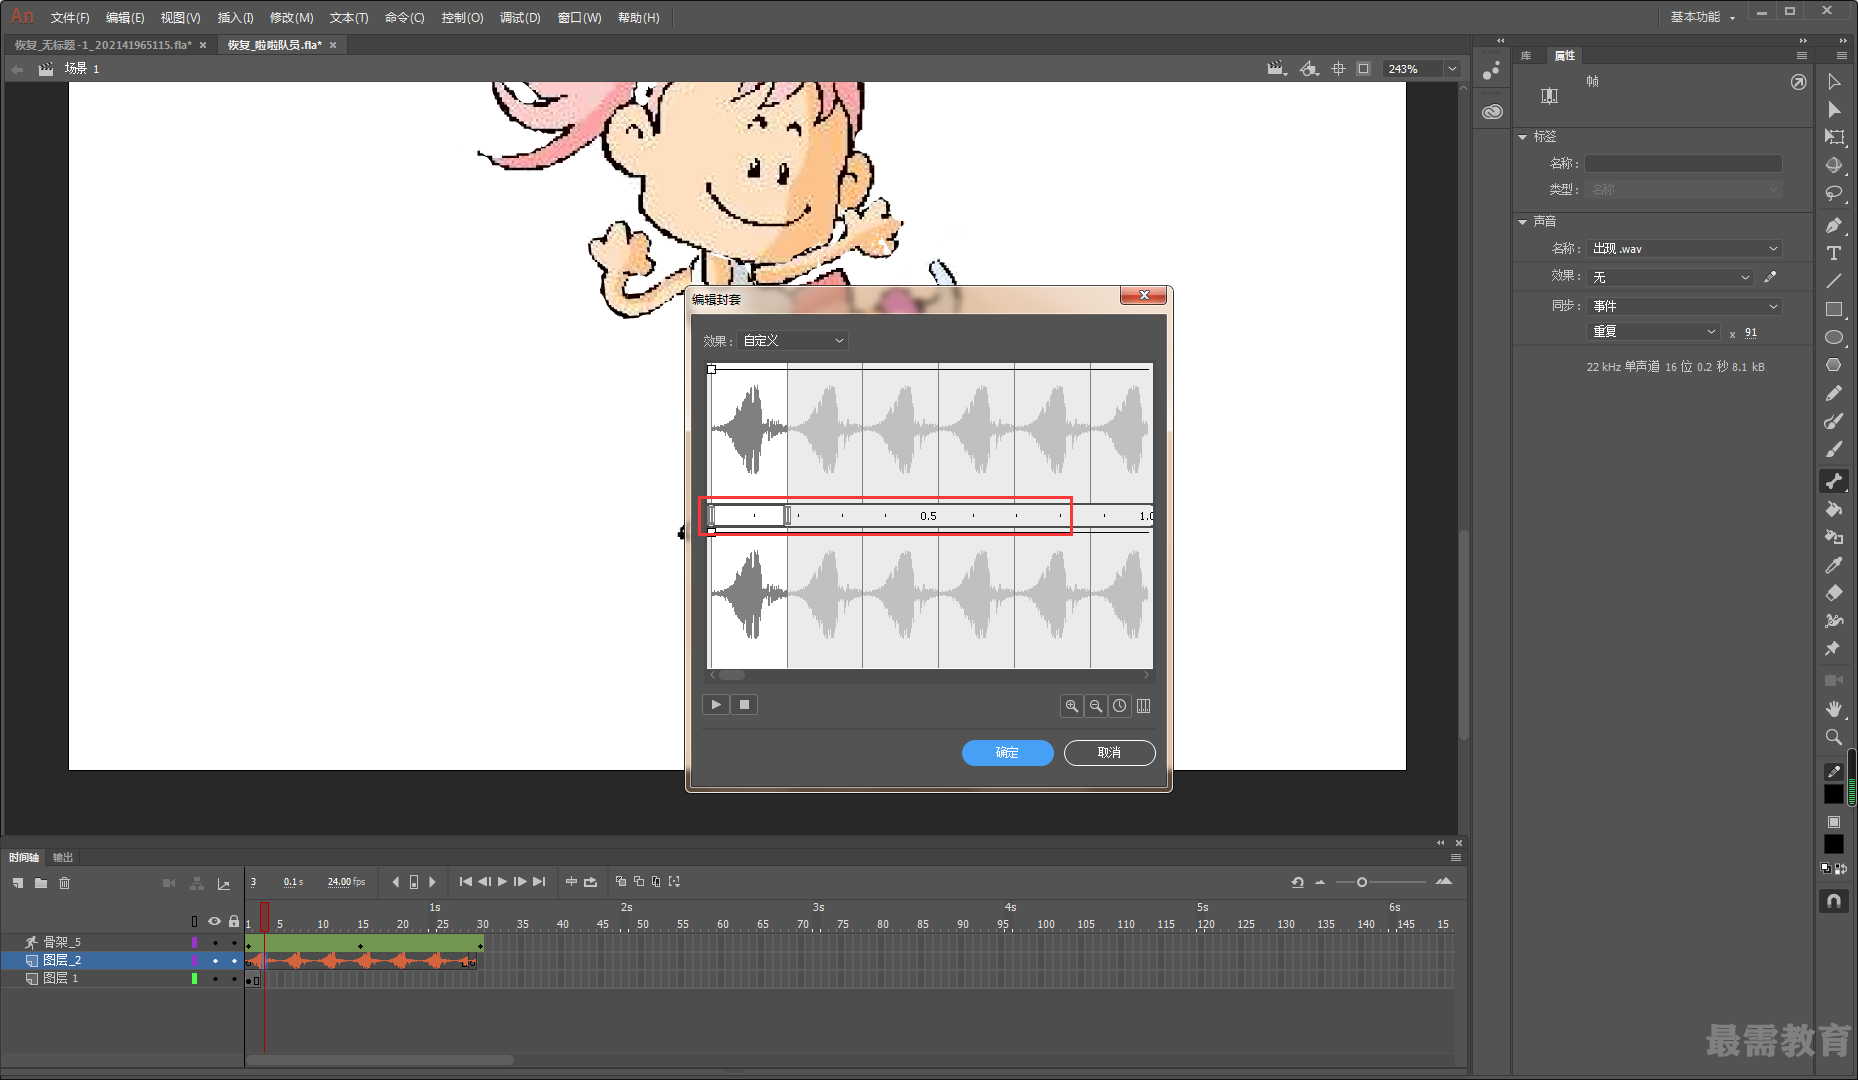Toggle visibility of layer 图层_2

[214, 960]
